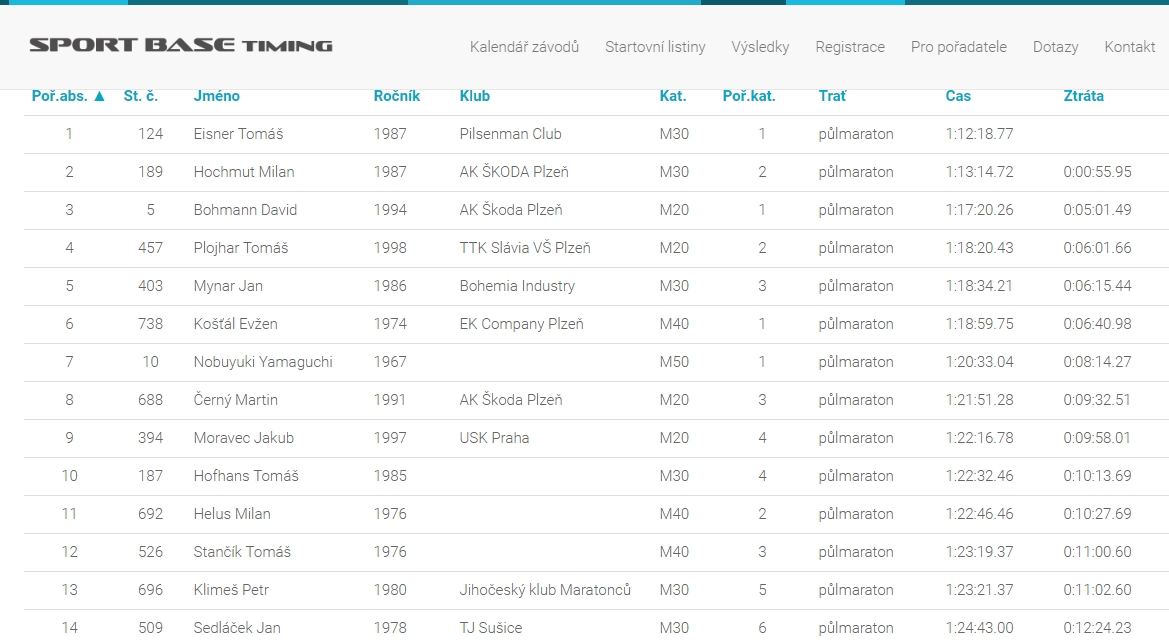Select the name Plojhar Tomáš
Screen dimensions: 1169x643
[x=241, y=248]
